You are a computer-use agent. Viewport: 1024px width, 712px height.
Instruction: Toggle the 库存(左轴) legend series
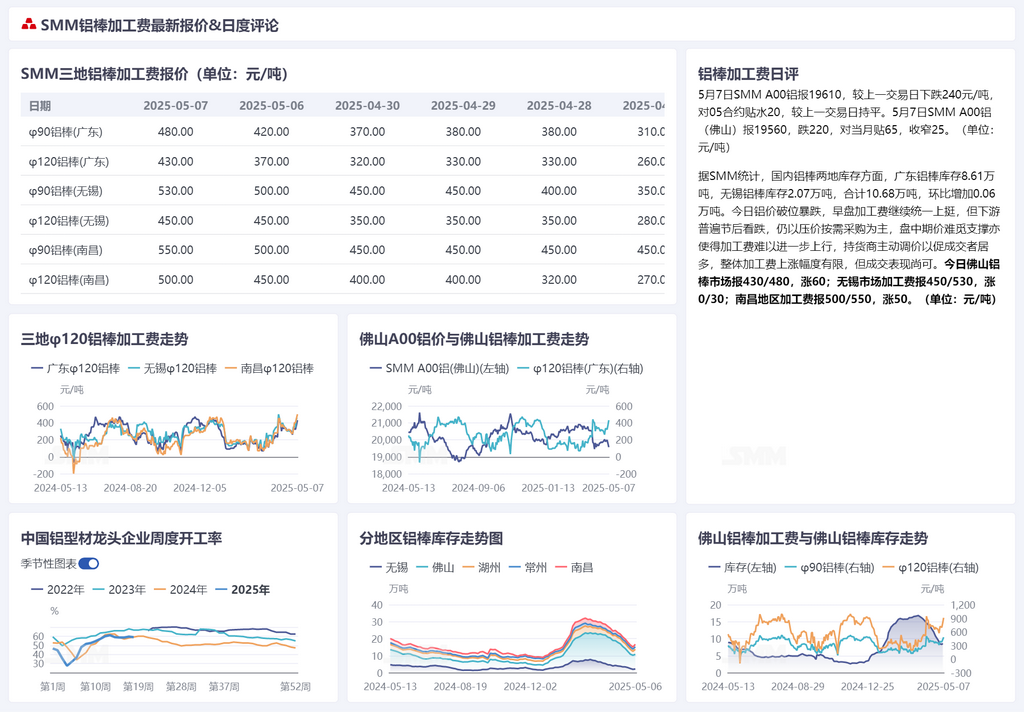point(743,568)
